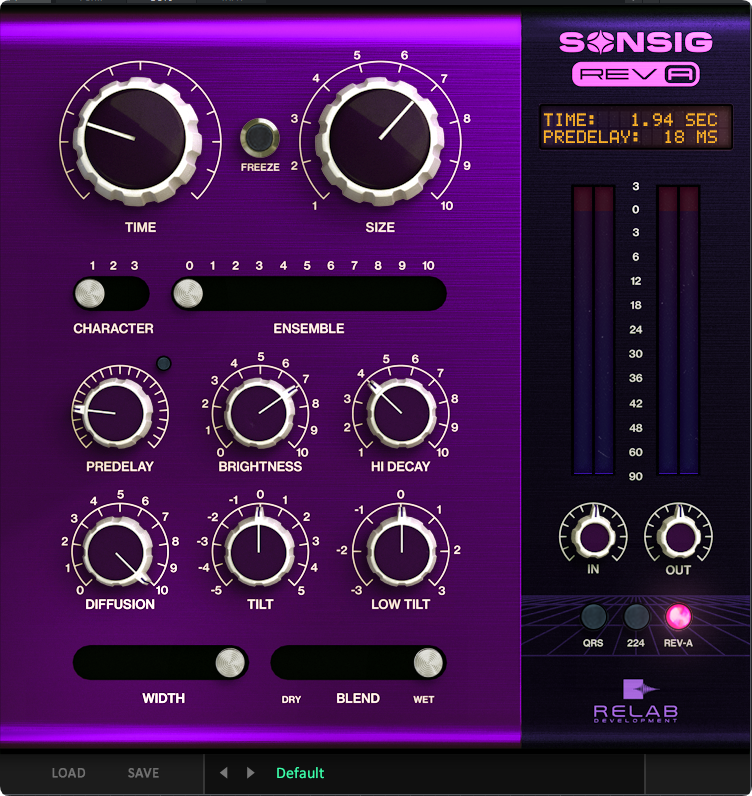This screenshot has height=796, width=752.
Task: Click the large TIME knob
Action: tap(137, 141)
